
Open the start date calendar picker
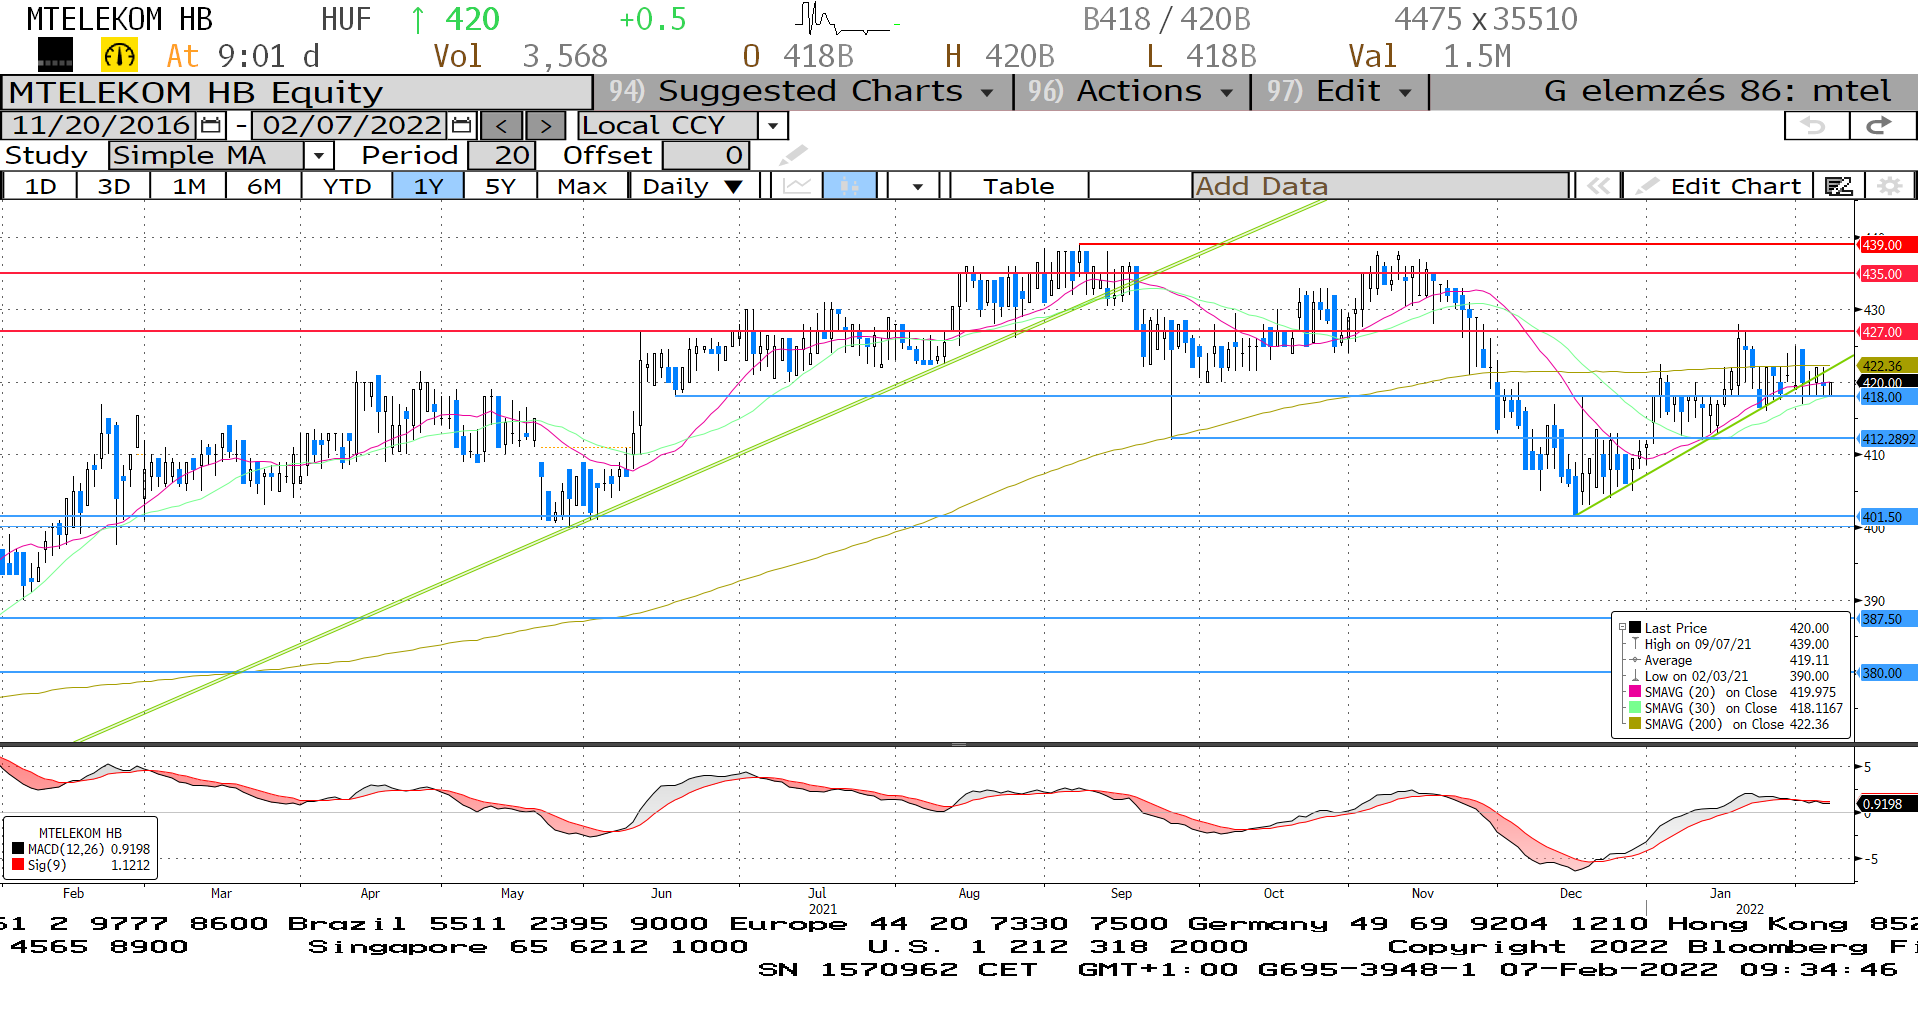[x=211, y=125]
